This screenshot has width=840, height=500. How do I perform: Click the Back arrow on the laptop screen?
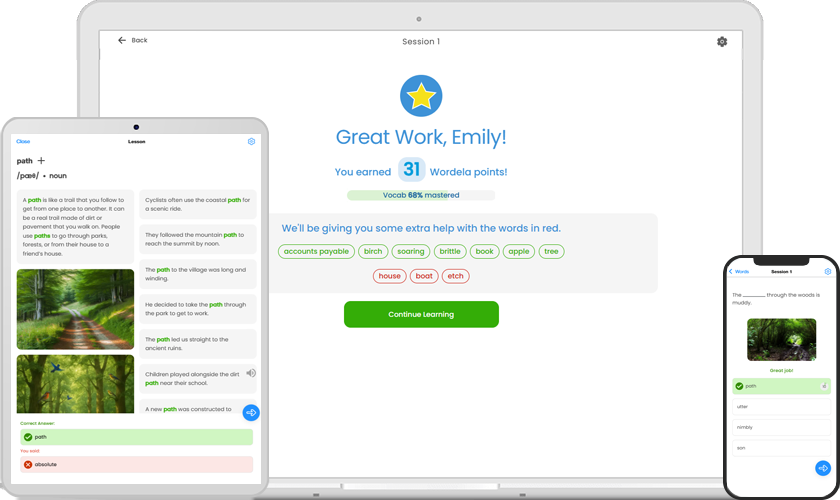[122, 40]
